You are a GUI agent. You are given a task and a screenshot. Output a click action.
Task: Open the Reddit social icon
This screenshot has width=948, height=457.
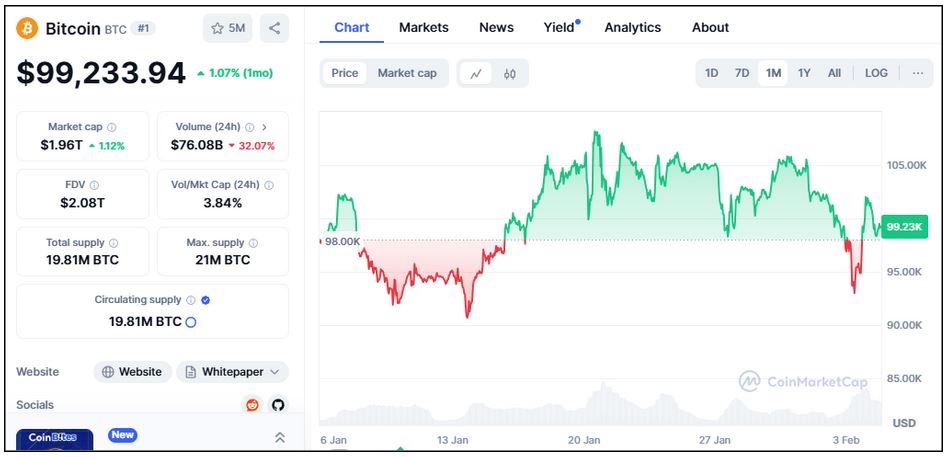252,405
